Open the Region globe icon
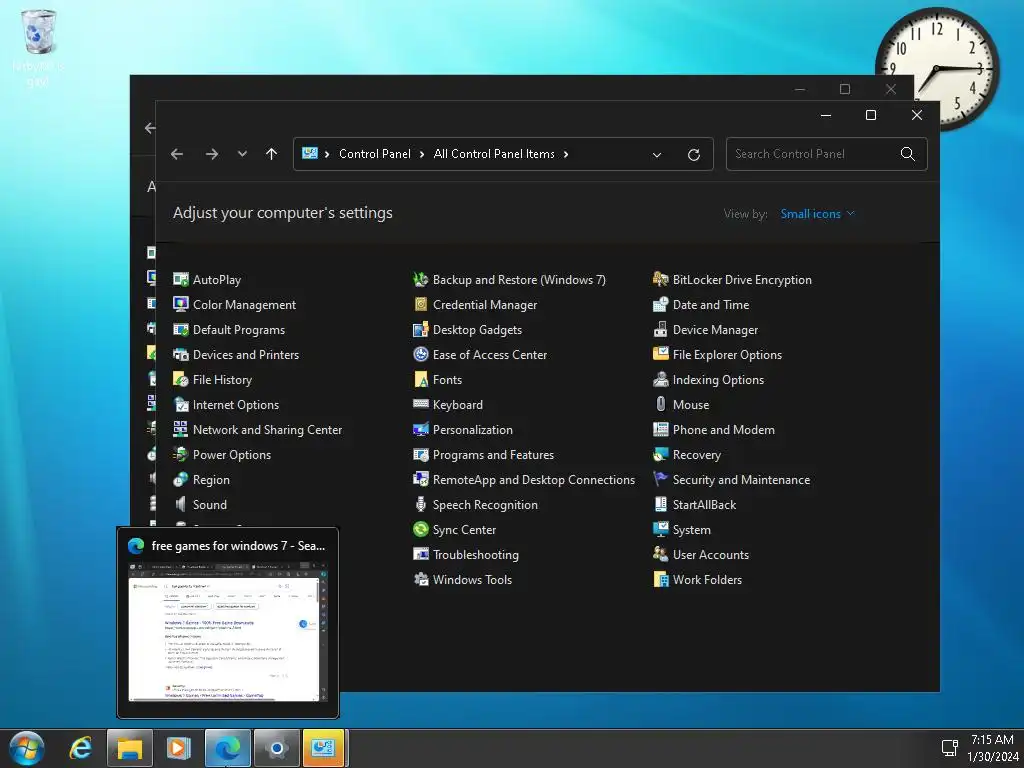This screenshot has height=768, width=1024. 180,480
